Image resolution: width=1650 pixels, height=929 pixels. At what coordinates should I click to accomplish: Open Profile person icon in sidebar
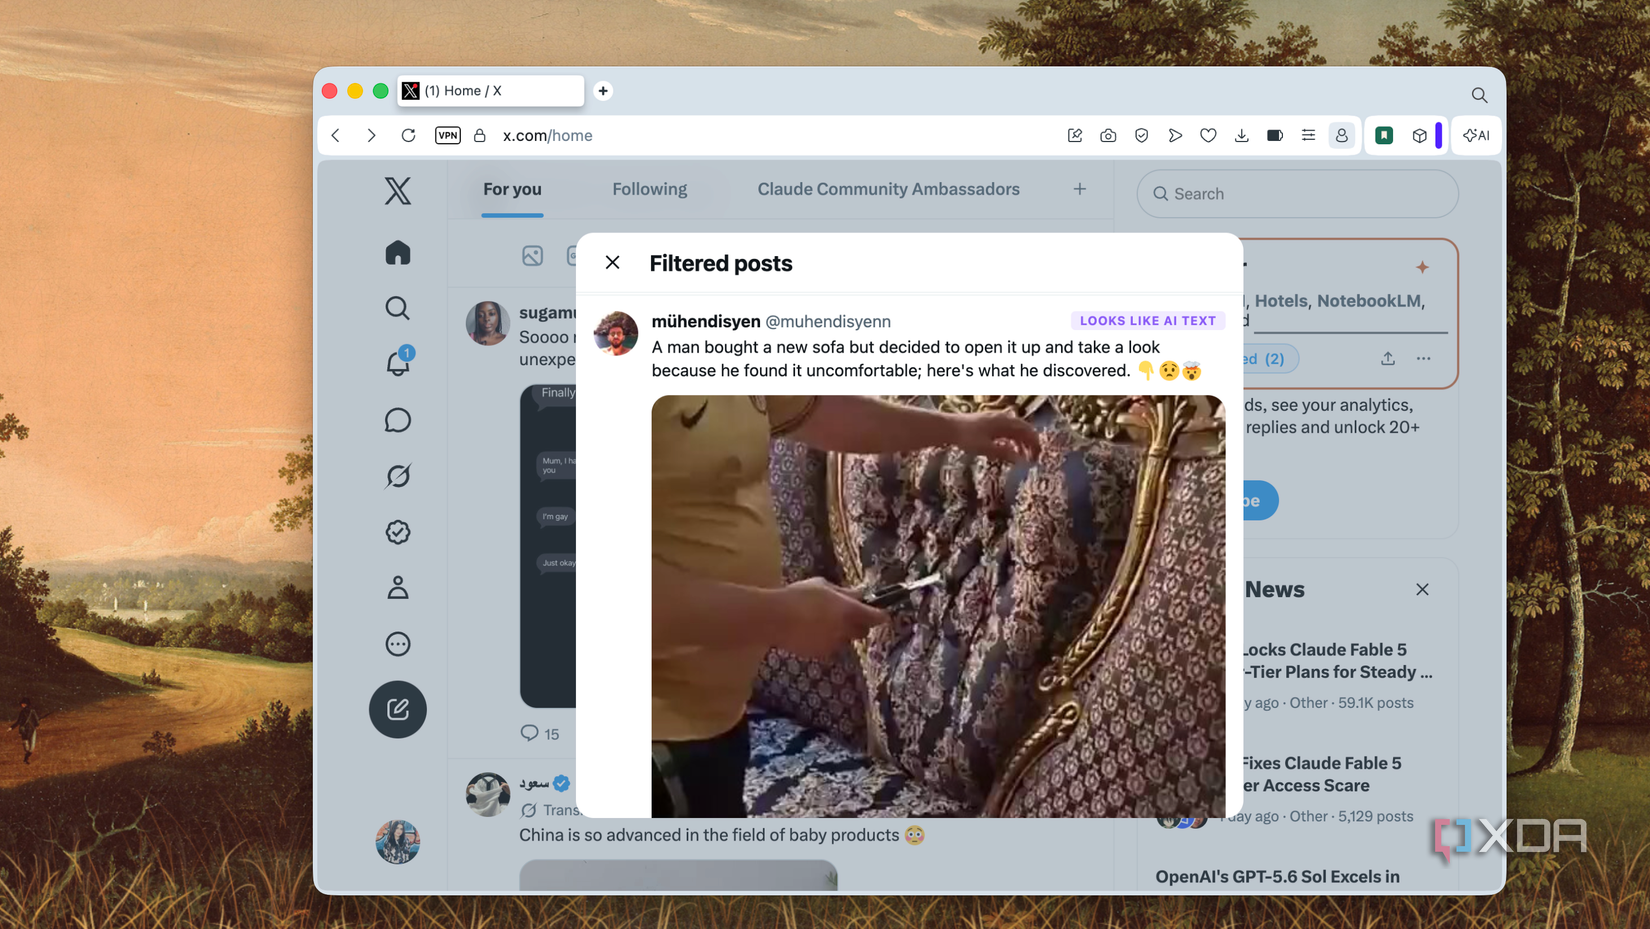click(x=398, y=588)
